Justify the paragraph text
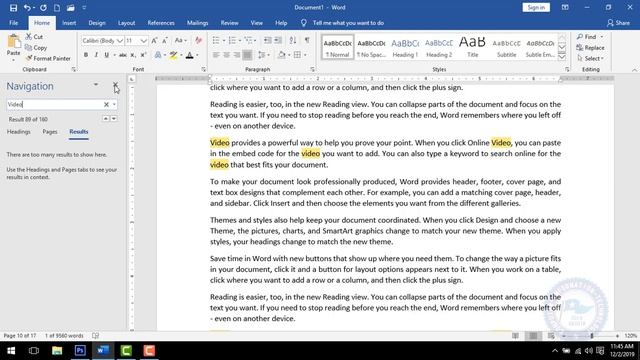The height and width of the screenshot is (360, 640). (x=247, y=55)
